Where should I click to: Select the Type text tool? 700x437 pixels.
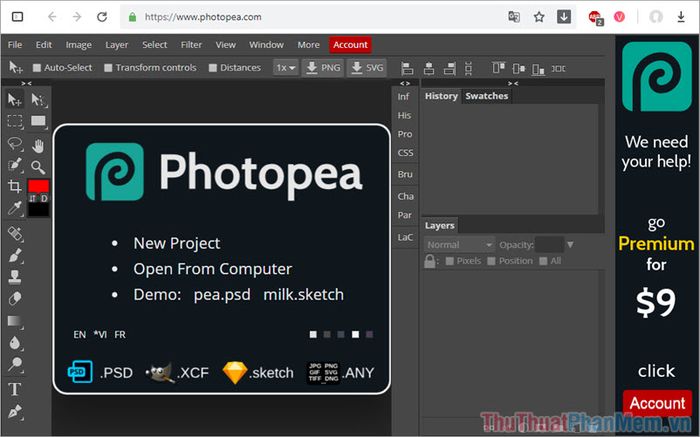(x=15, y=389)
